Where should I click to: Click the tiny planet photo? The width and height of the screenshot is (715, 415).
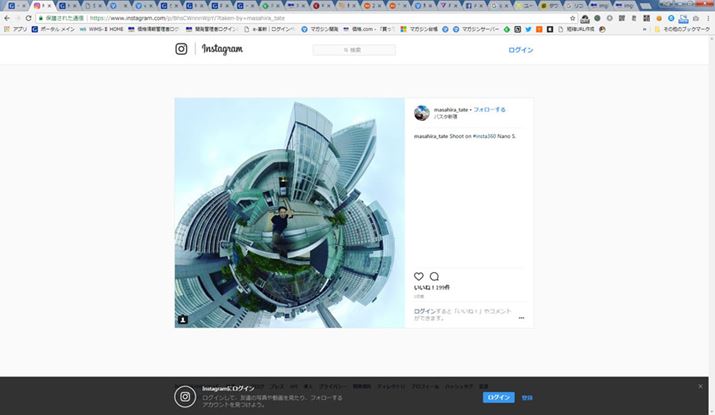pos(290,213)
